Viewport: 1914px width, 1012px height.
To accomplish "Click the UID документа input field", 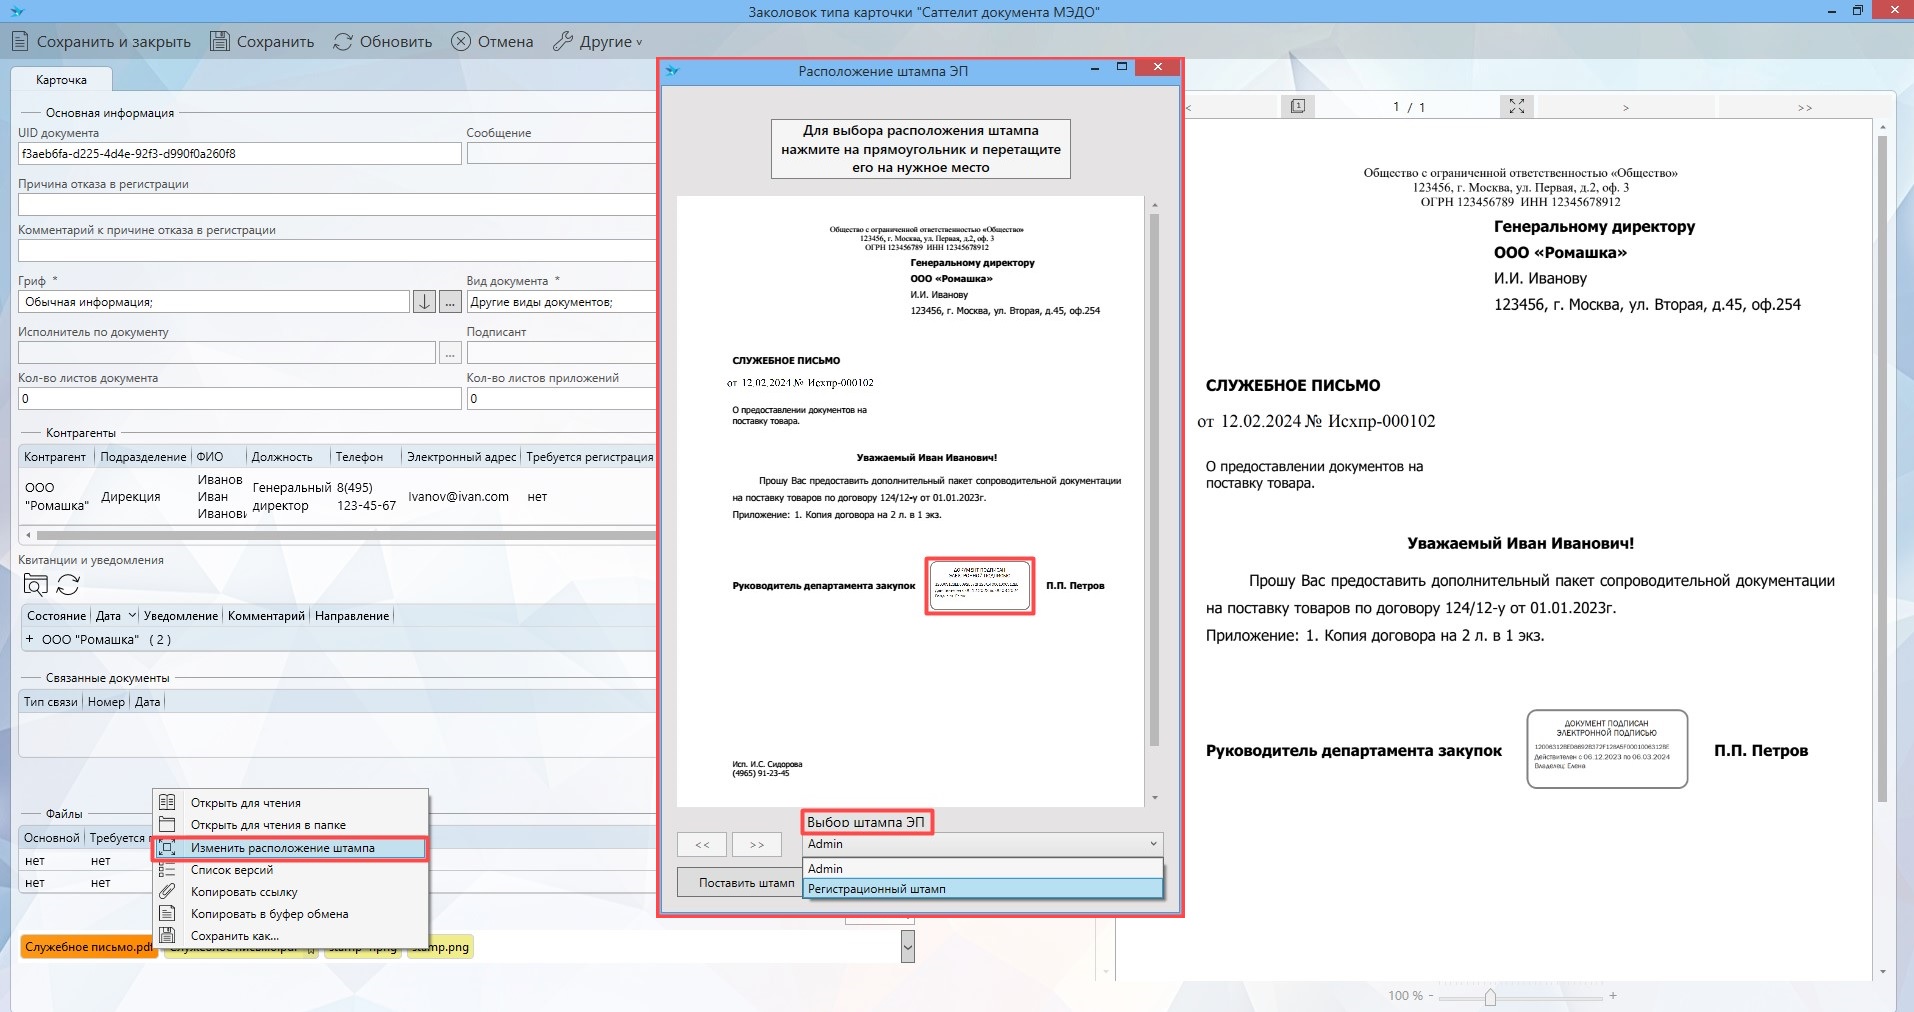I will click(x=239, y=154).
